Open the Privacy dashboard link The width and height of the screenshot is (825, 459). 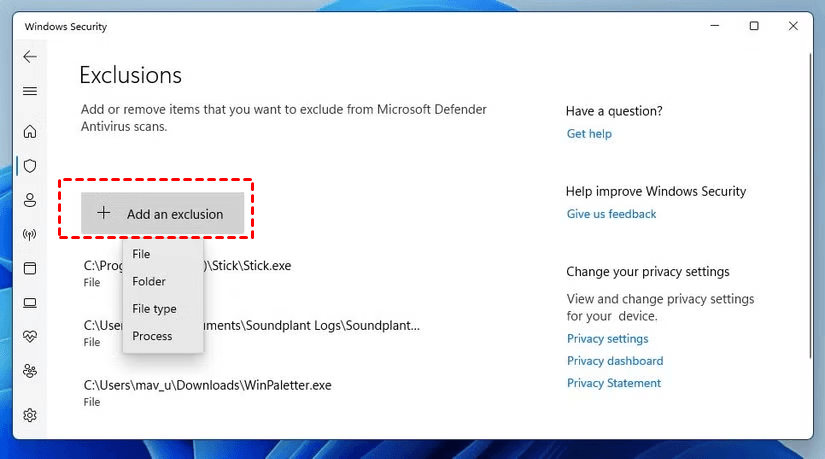(614, 361)
